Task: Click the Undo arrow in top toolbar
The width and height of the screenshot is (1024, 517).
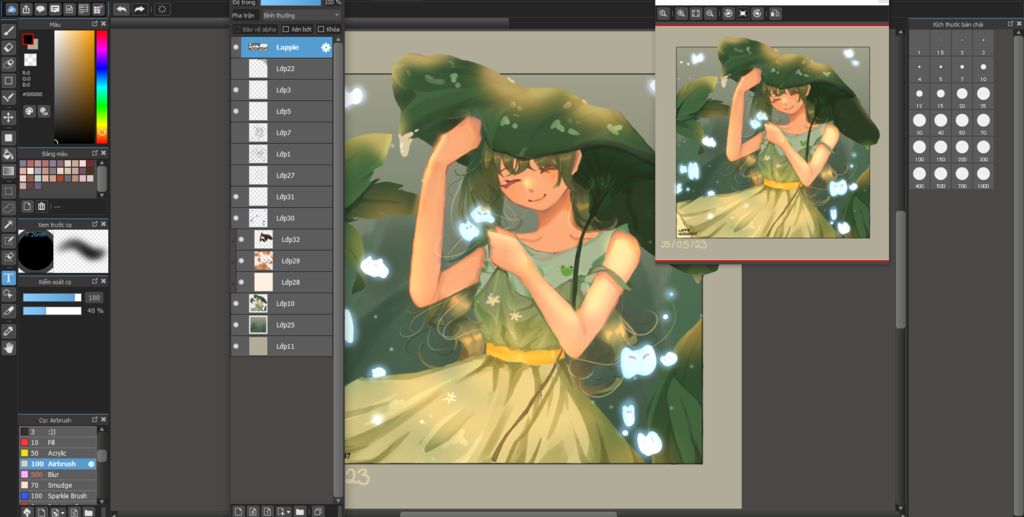Action: click(121, 9)
